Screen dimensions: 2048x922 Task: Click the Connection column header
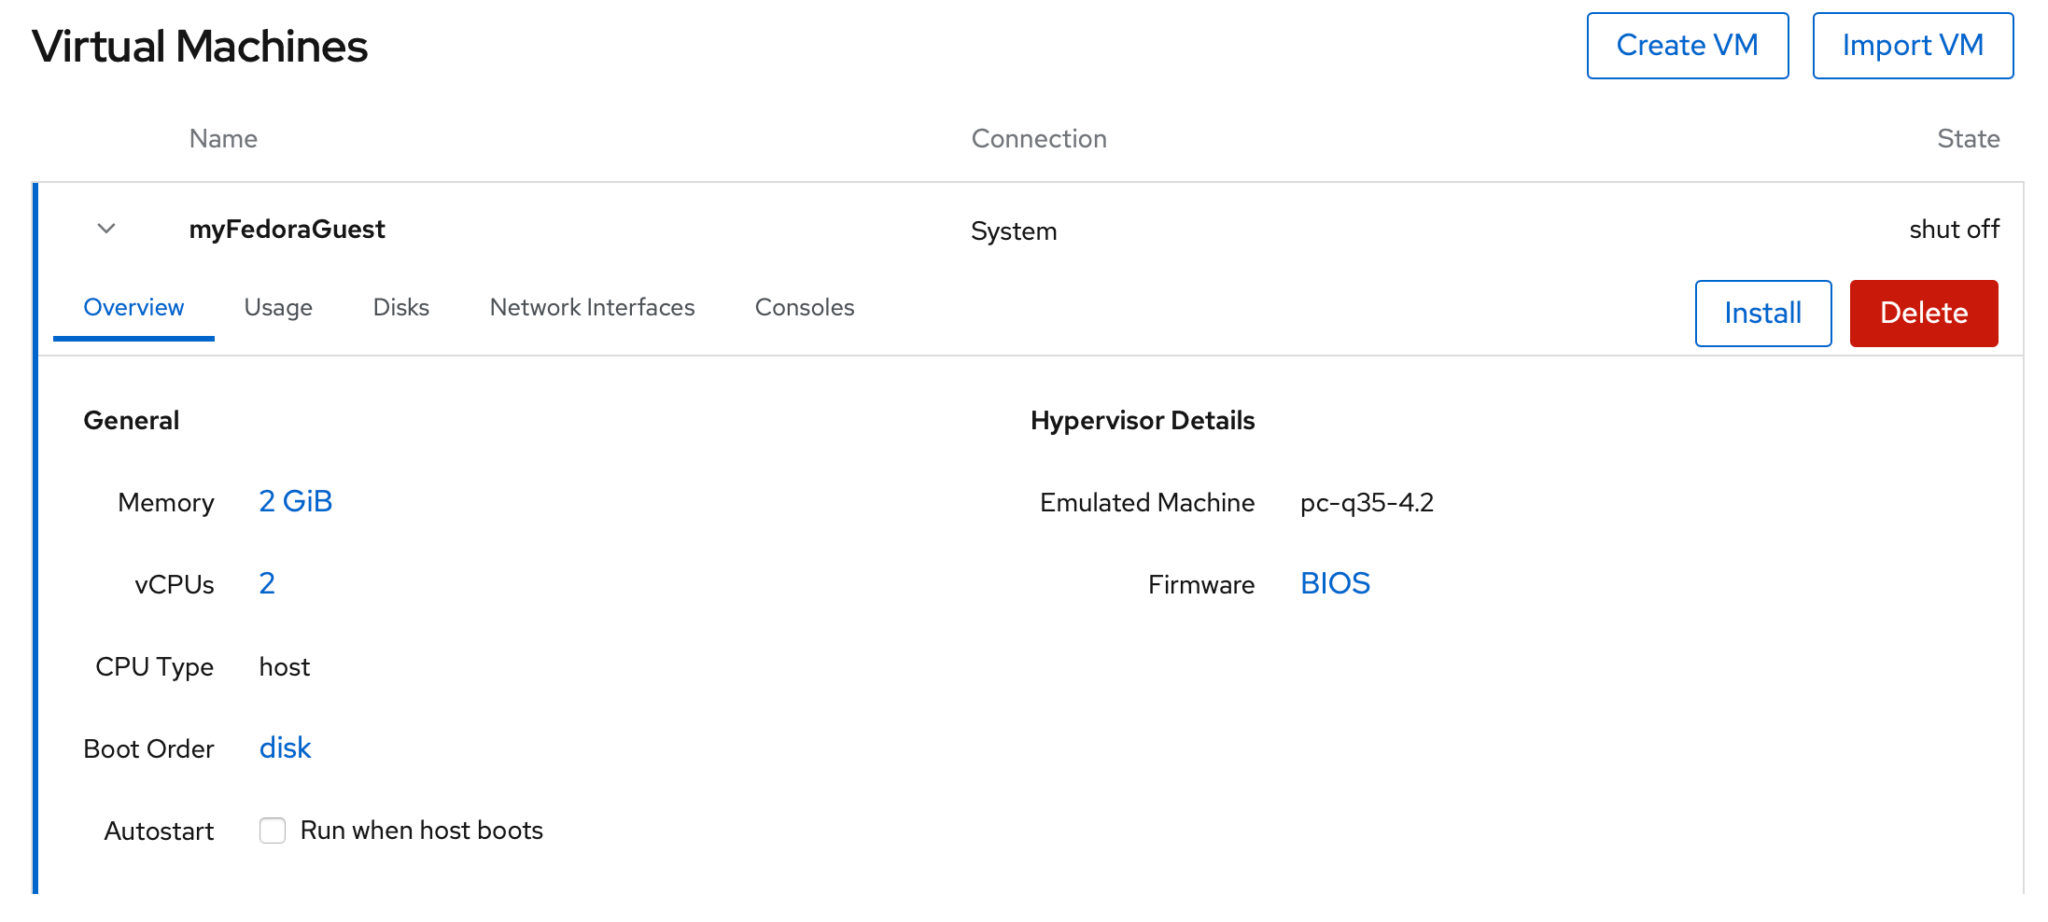[x=1038, y=139]
